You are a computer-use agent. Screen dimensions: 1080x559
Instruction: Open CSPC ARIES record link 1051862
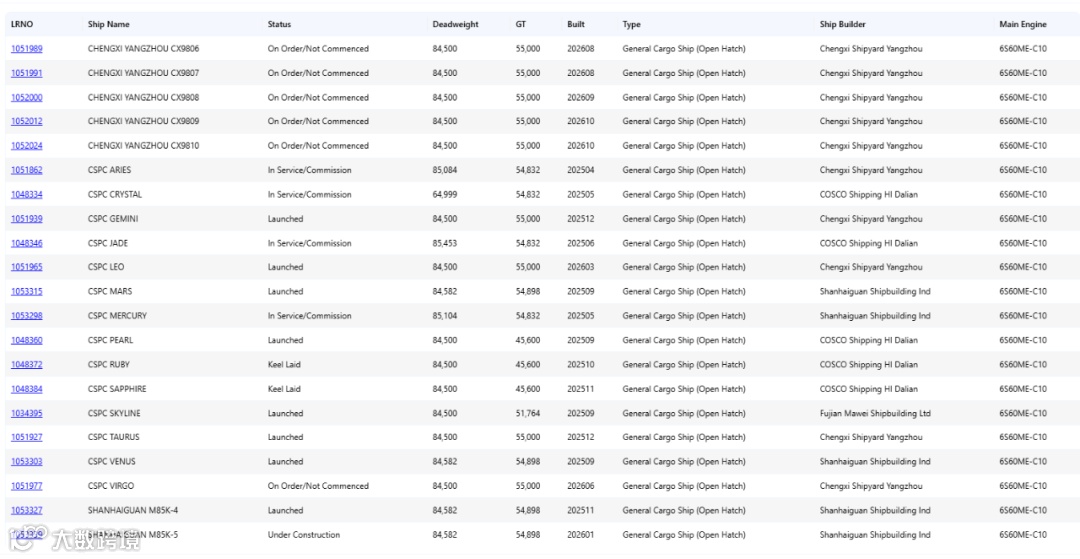[x=26, y=170]
